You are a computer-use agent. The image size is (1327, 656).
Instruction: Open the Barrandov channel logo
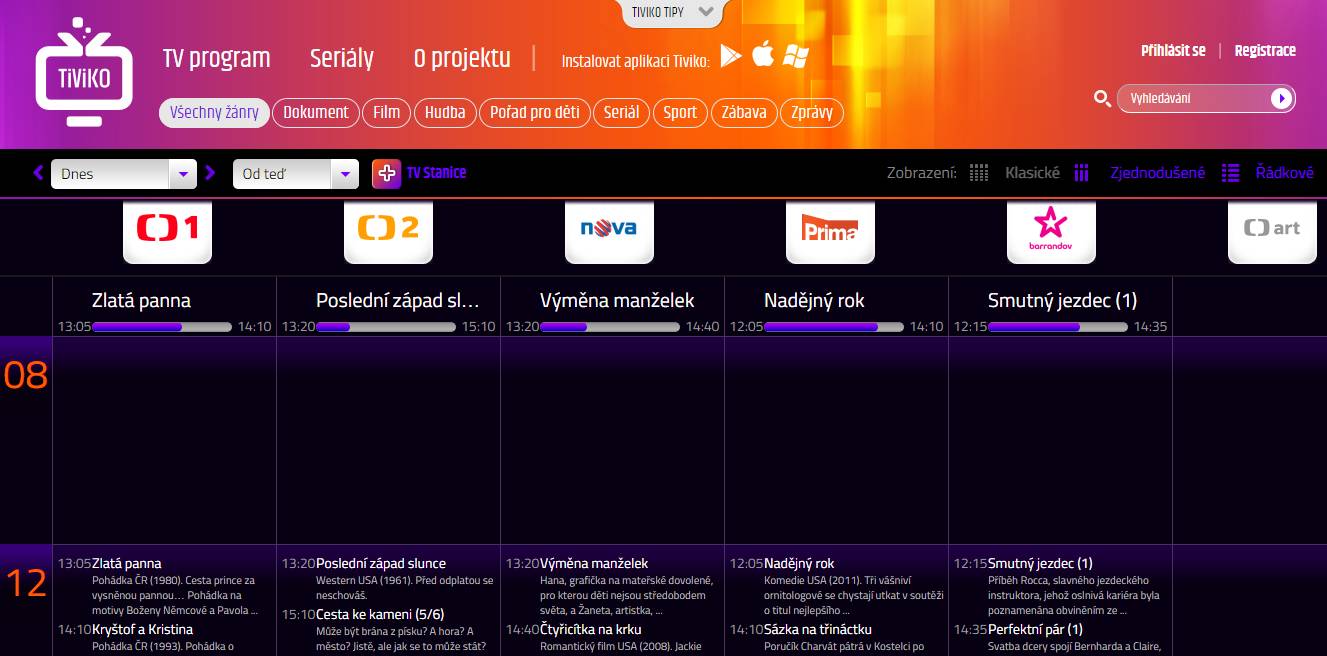1051,231
